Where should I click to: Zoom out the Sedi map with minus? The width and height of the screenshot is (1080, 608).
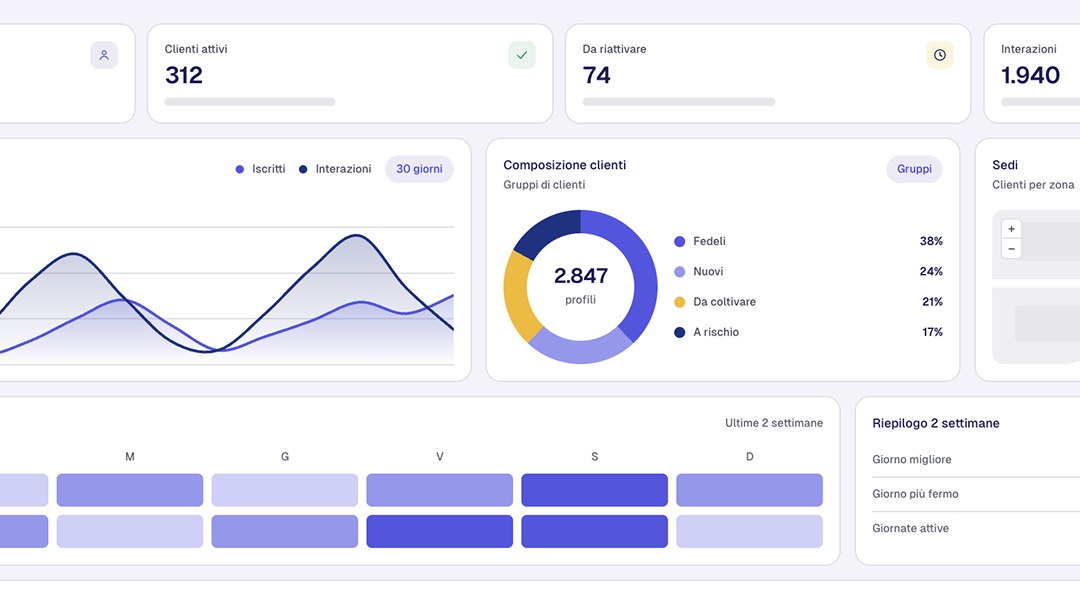coord(1011,249)
